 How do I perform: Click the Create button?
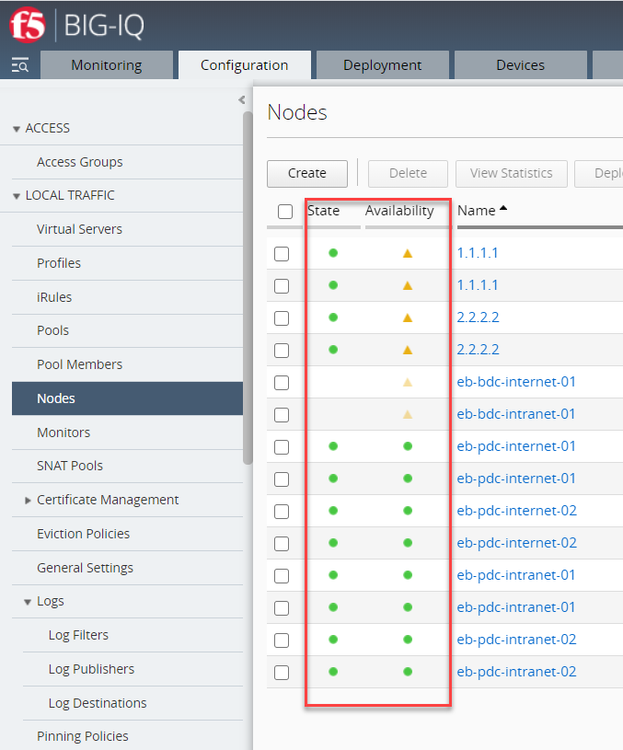[x=307, y=173]
